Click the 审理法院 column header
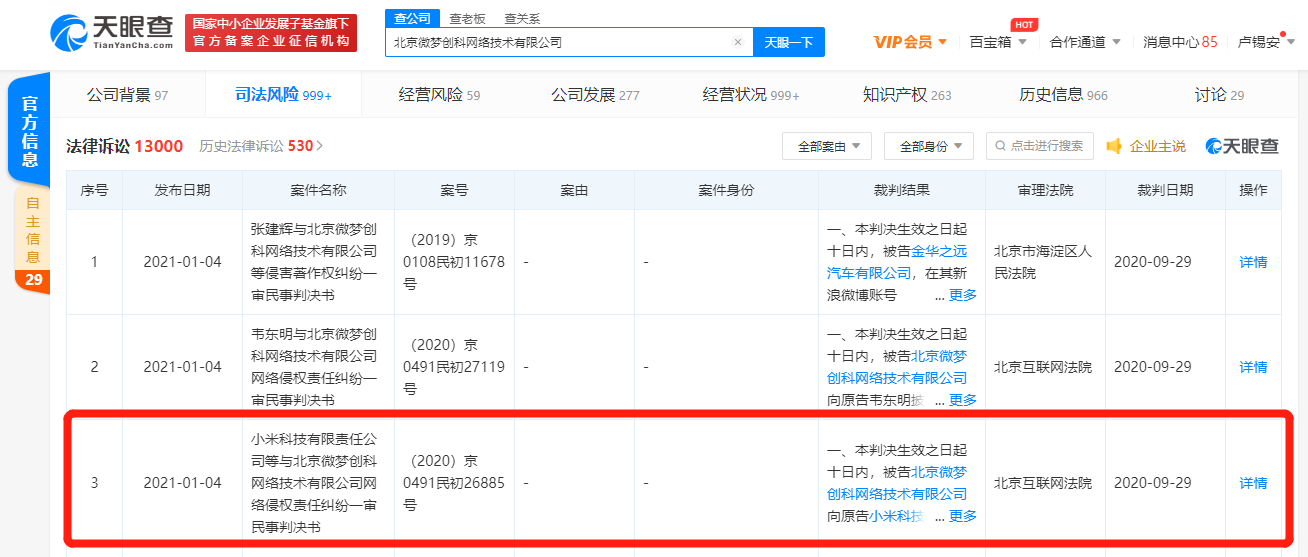This screenshot has height=557, width=1308. click(1045, 190)
